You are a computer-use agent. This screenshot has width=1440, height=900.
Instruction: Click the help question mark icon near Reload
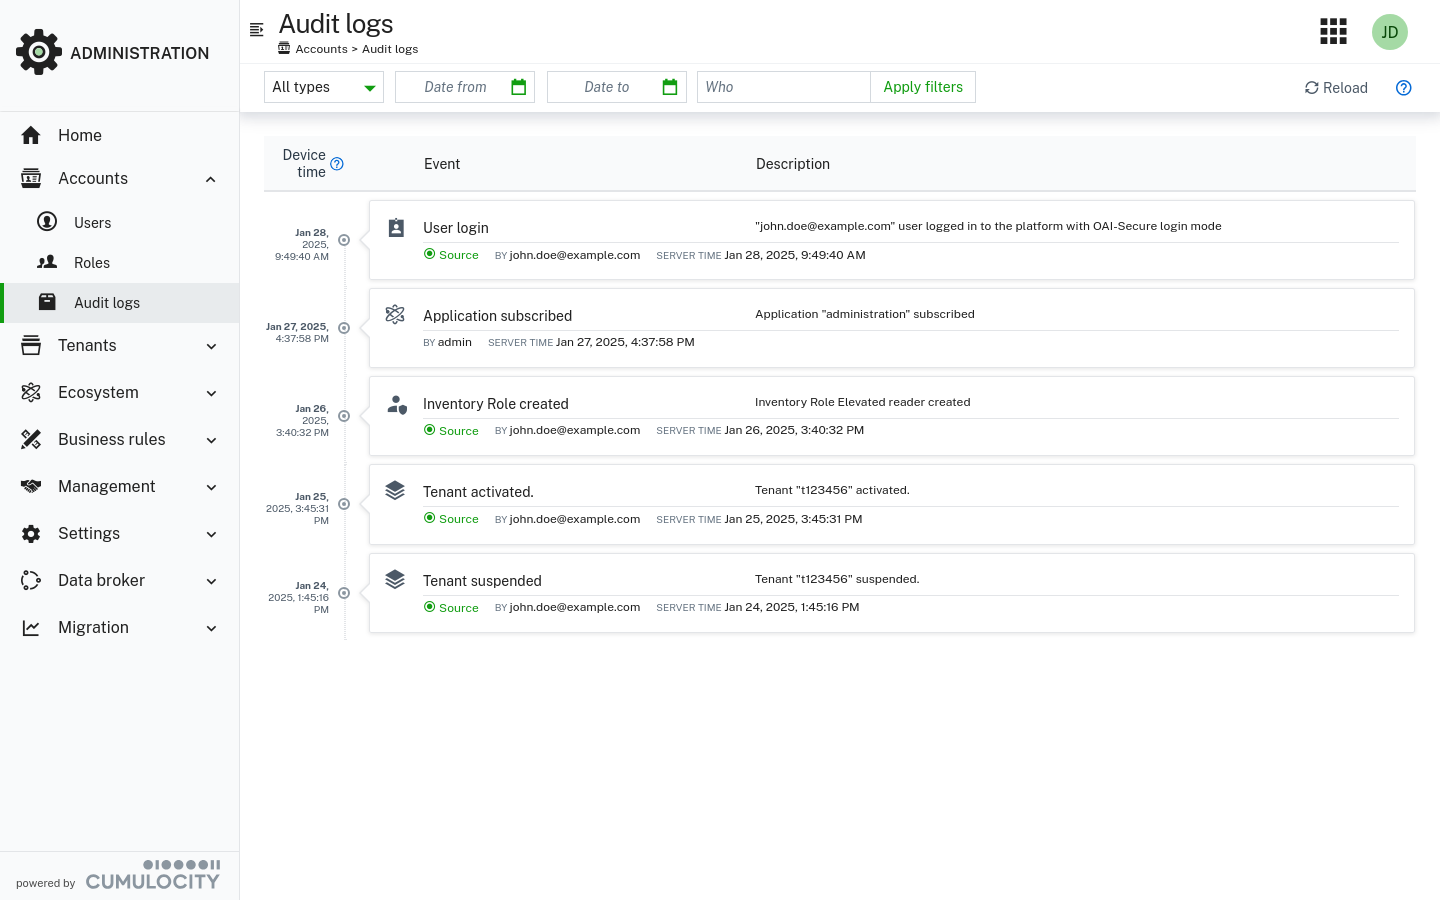[1404, 88]
